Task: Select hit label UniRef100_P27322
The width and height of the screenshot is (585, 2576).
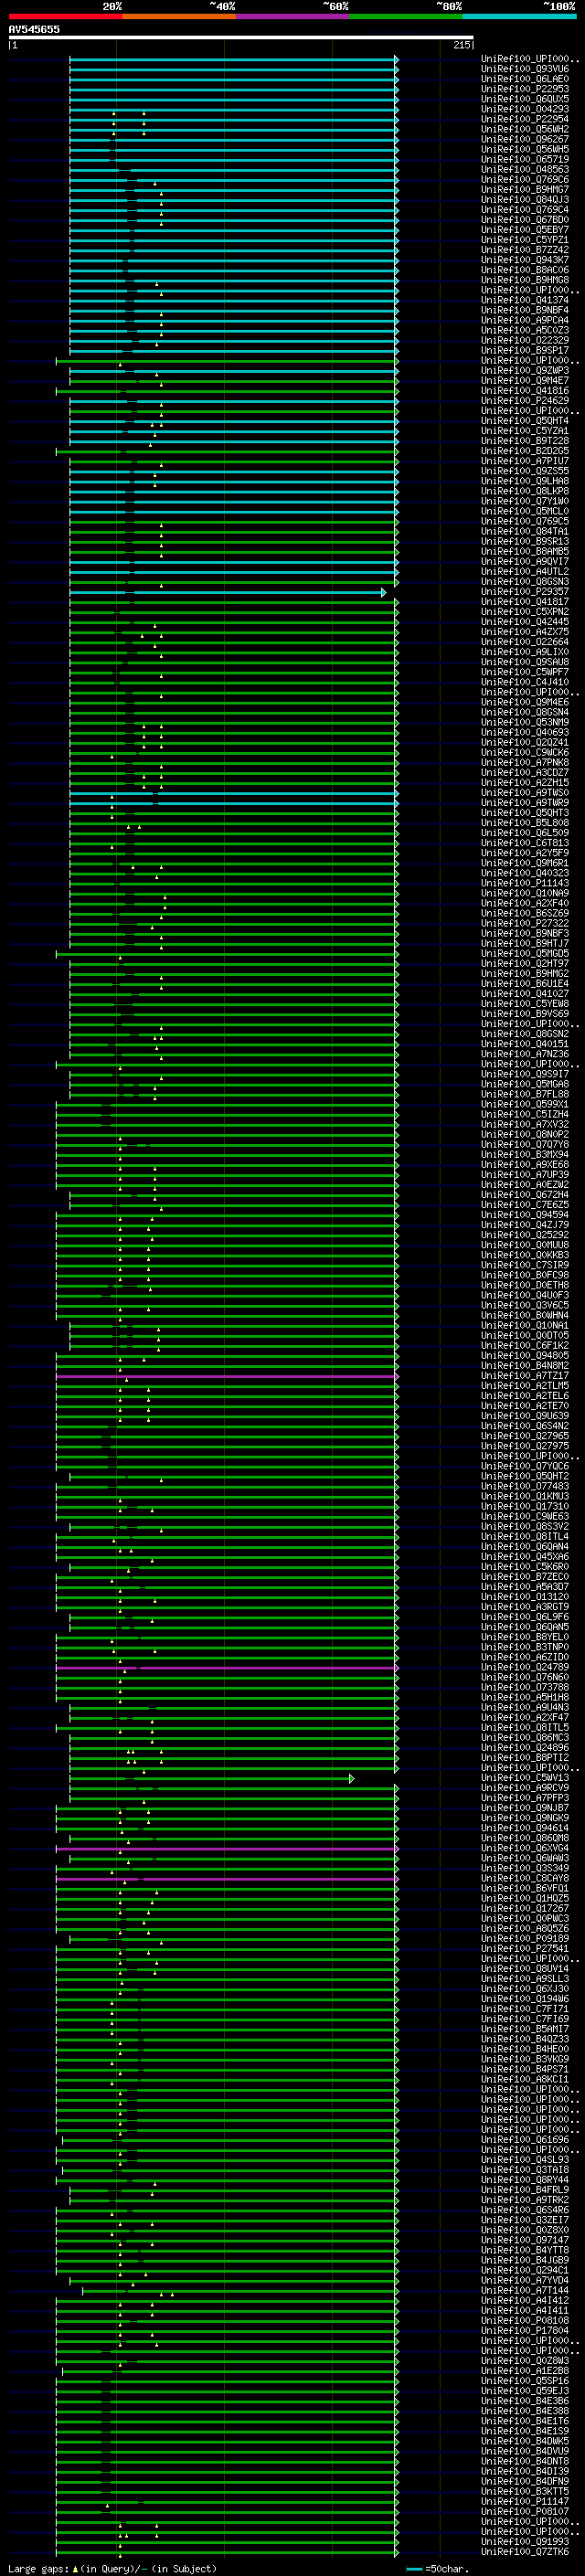Action: [524, 923]
